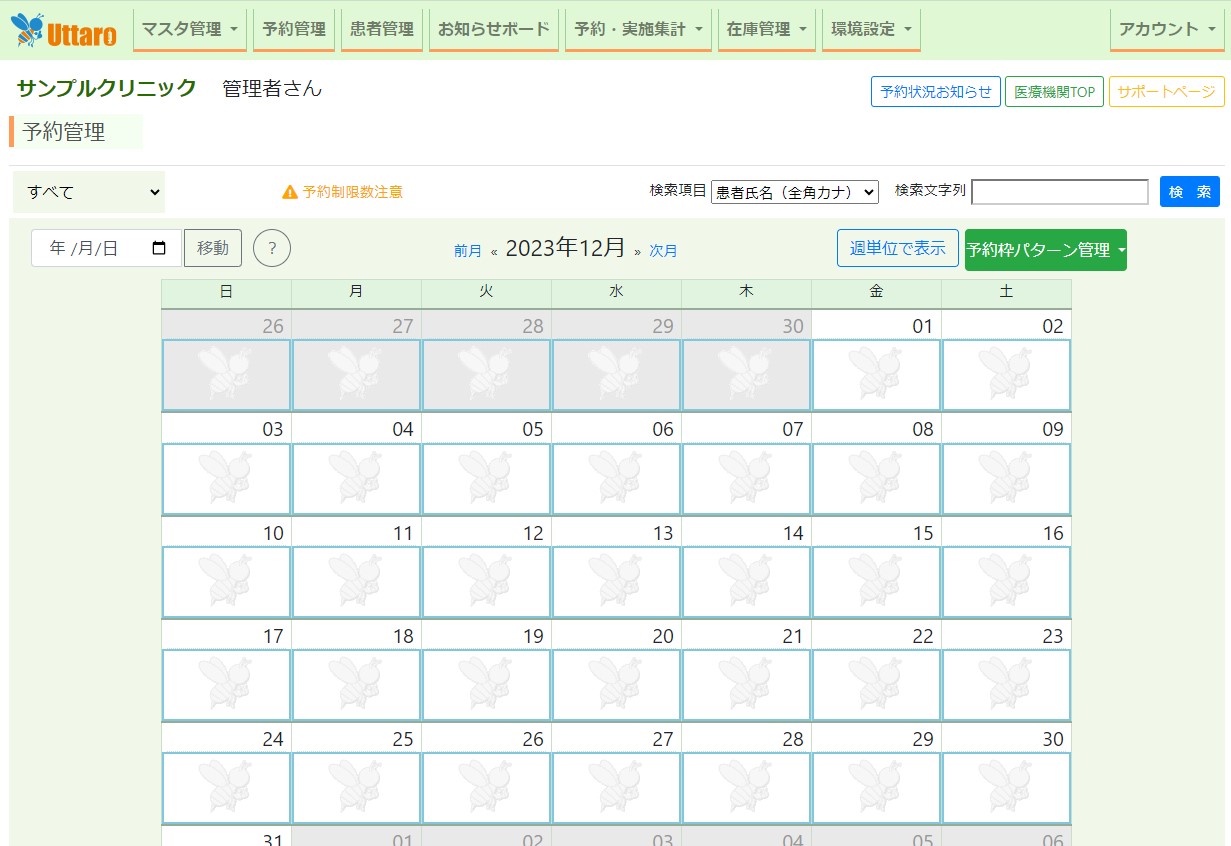Open the 在庫管理 dropdown menu

(x=767, y=30)
